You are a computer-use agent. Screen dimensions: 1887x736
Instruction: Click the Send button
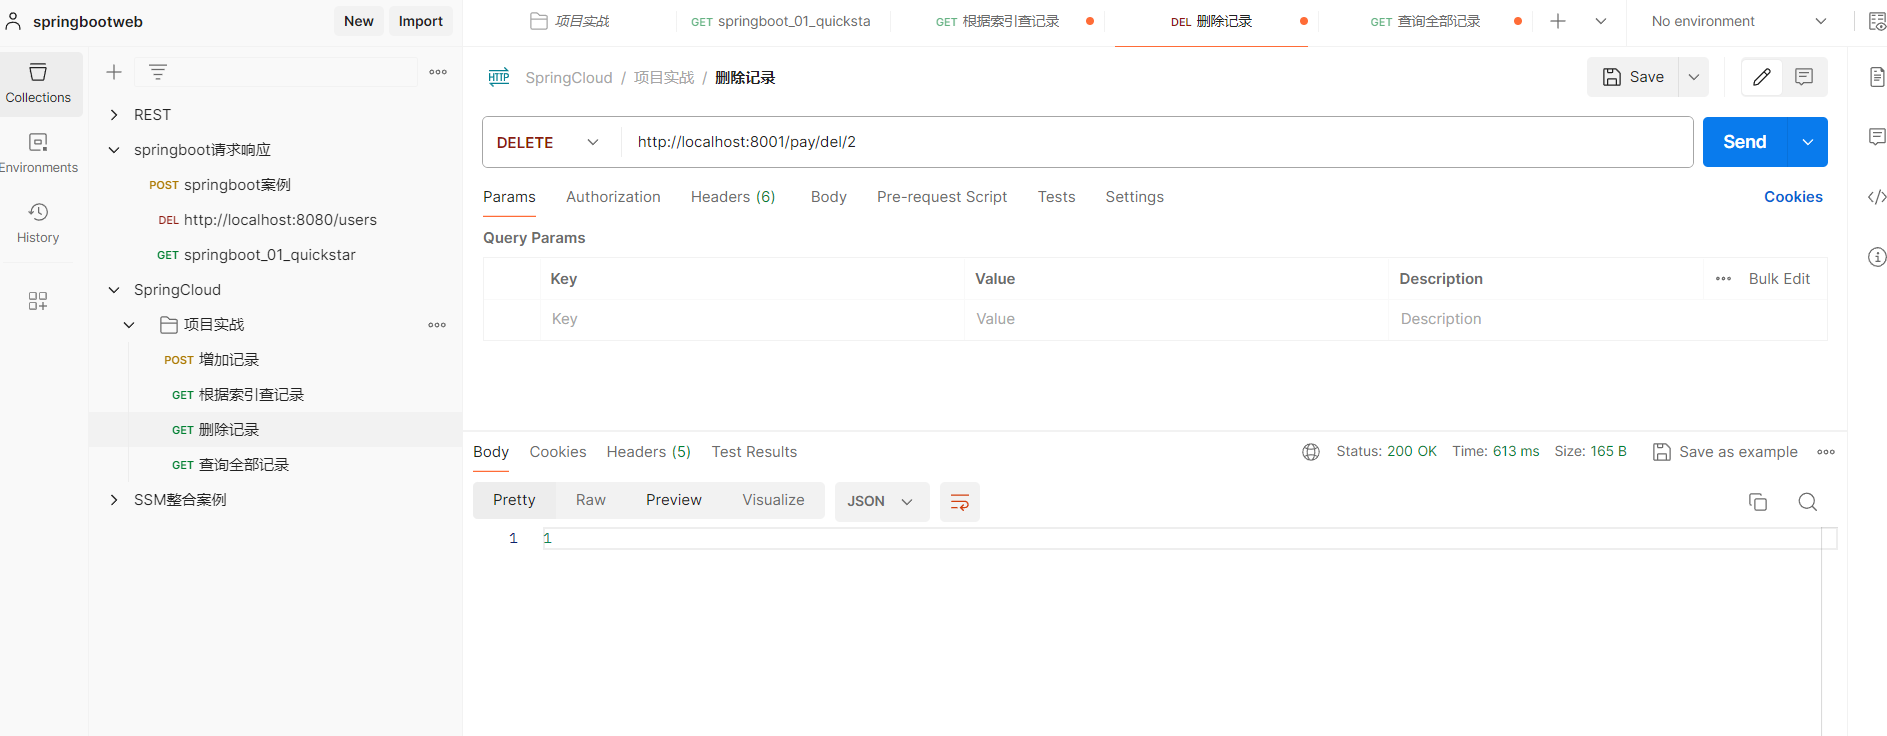1745,142
